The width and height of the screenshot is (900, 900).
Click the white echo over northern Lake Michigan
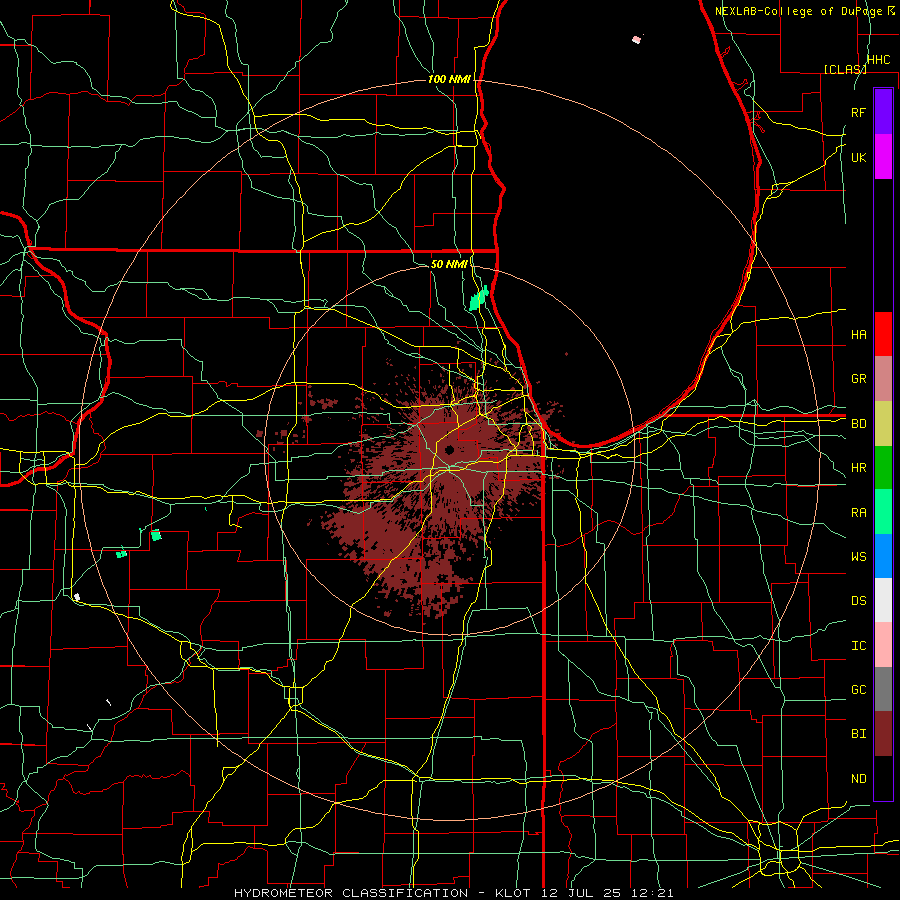pyautogui.click(x=636, y=39)
